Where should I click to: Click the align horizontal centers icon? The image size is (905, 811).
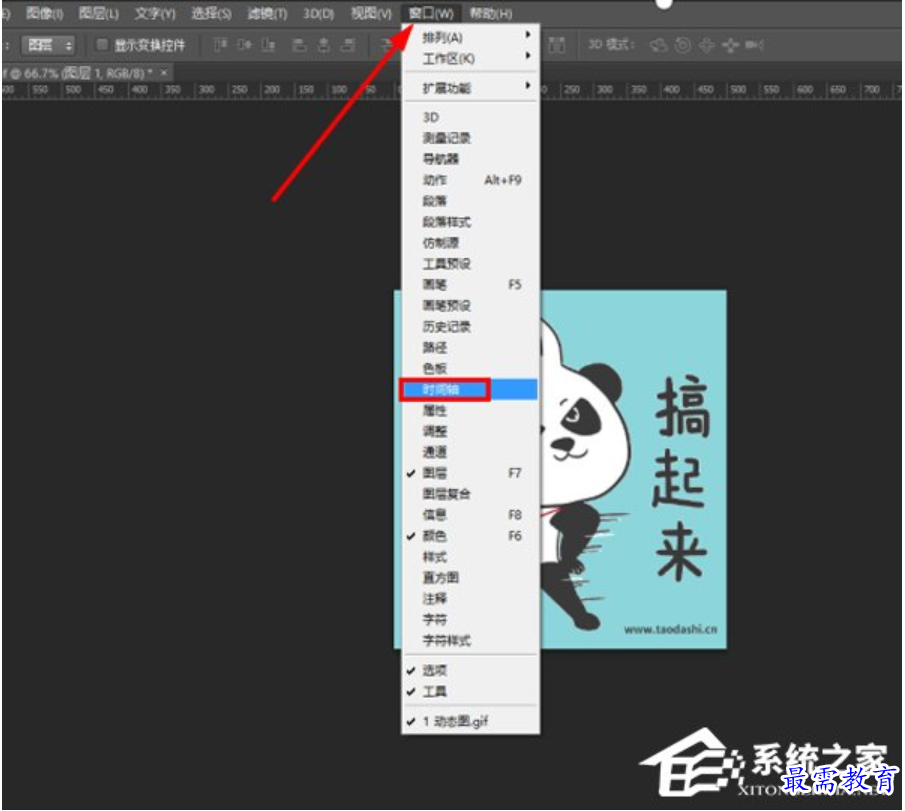[x=324, y=44]
